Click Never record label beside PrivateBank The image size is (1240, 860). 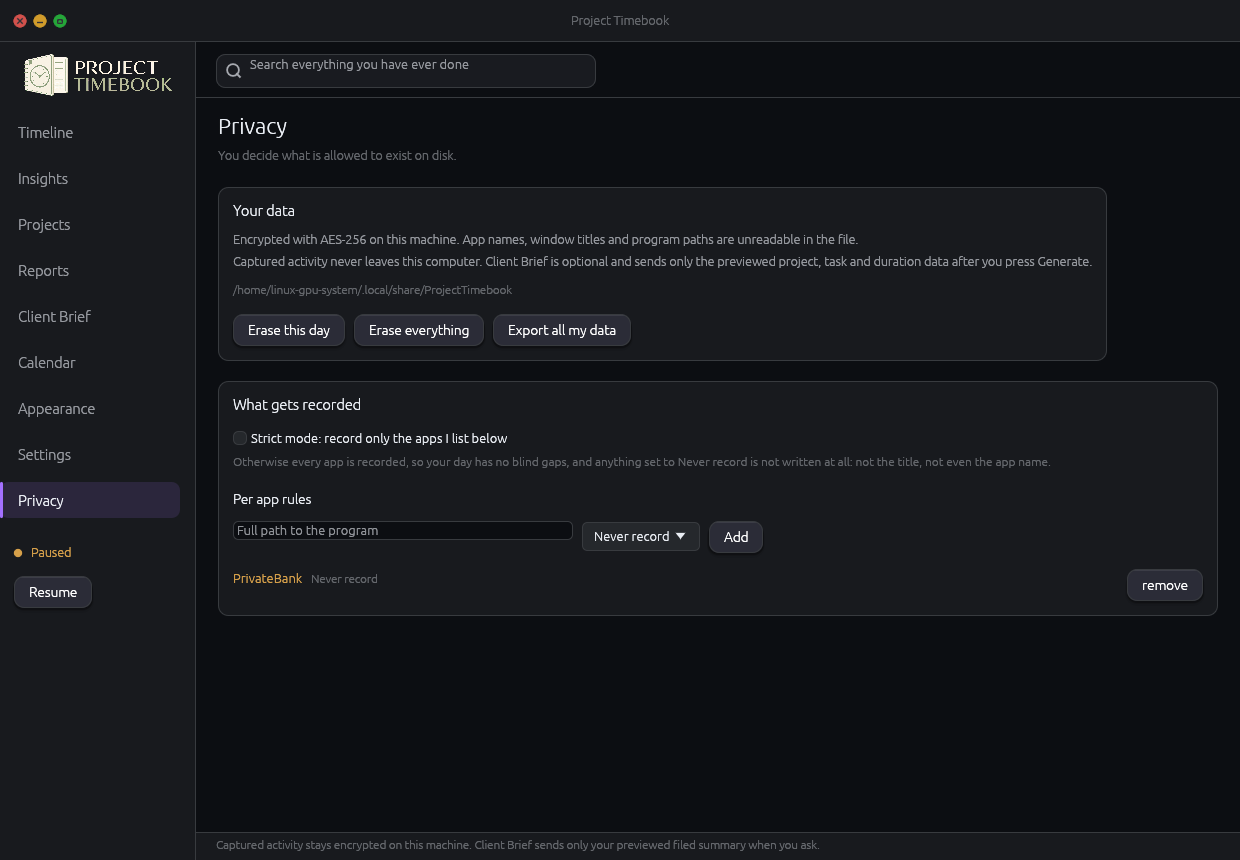coord(344,579)
